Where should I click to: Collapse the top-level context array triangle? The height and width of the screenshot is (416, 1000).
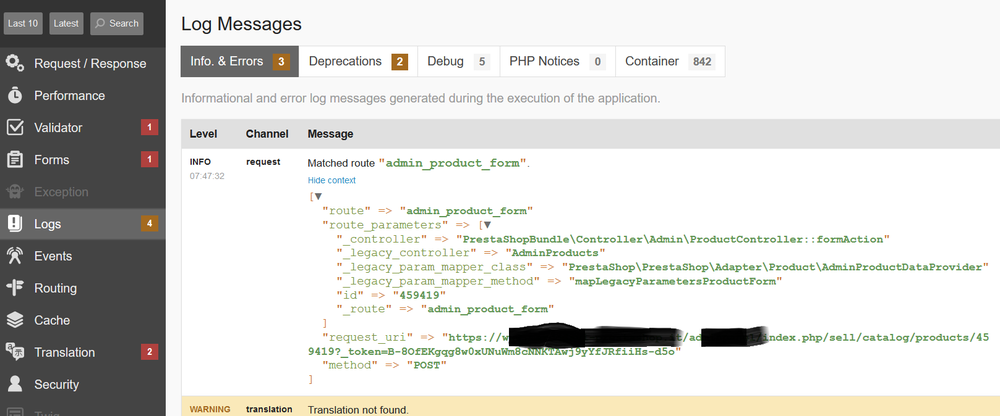coord(318,197)
